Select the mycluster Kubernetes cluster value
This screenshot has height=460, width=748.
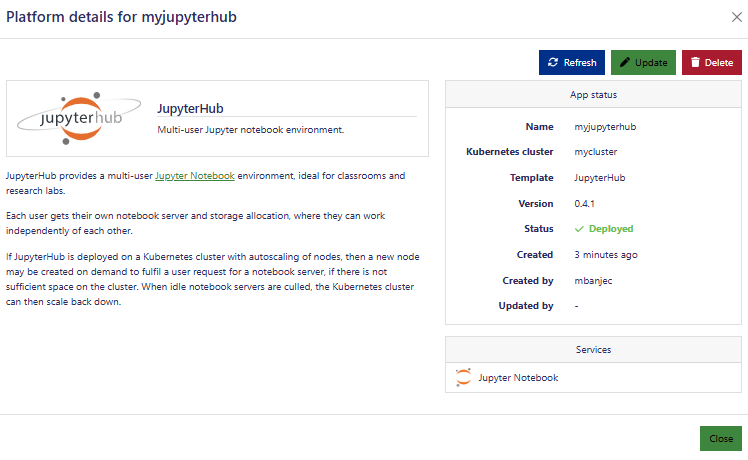[596, 153]
